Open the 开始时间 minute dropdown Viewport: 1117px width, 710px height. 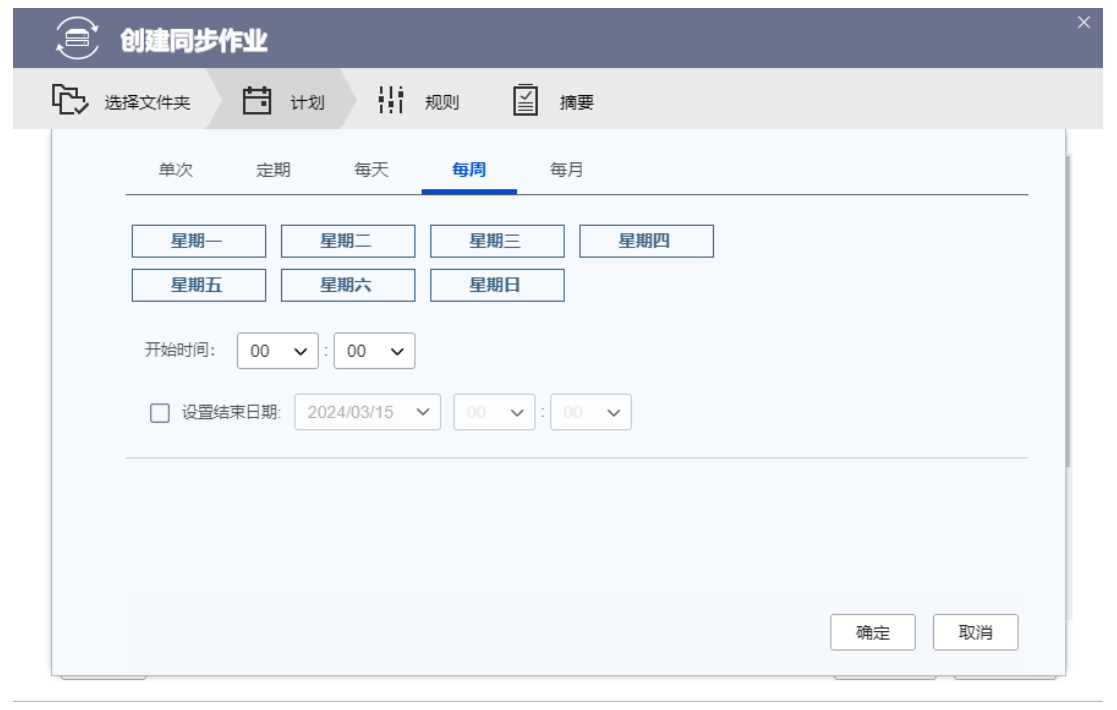(374, 351)
